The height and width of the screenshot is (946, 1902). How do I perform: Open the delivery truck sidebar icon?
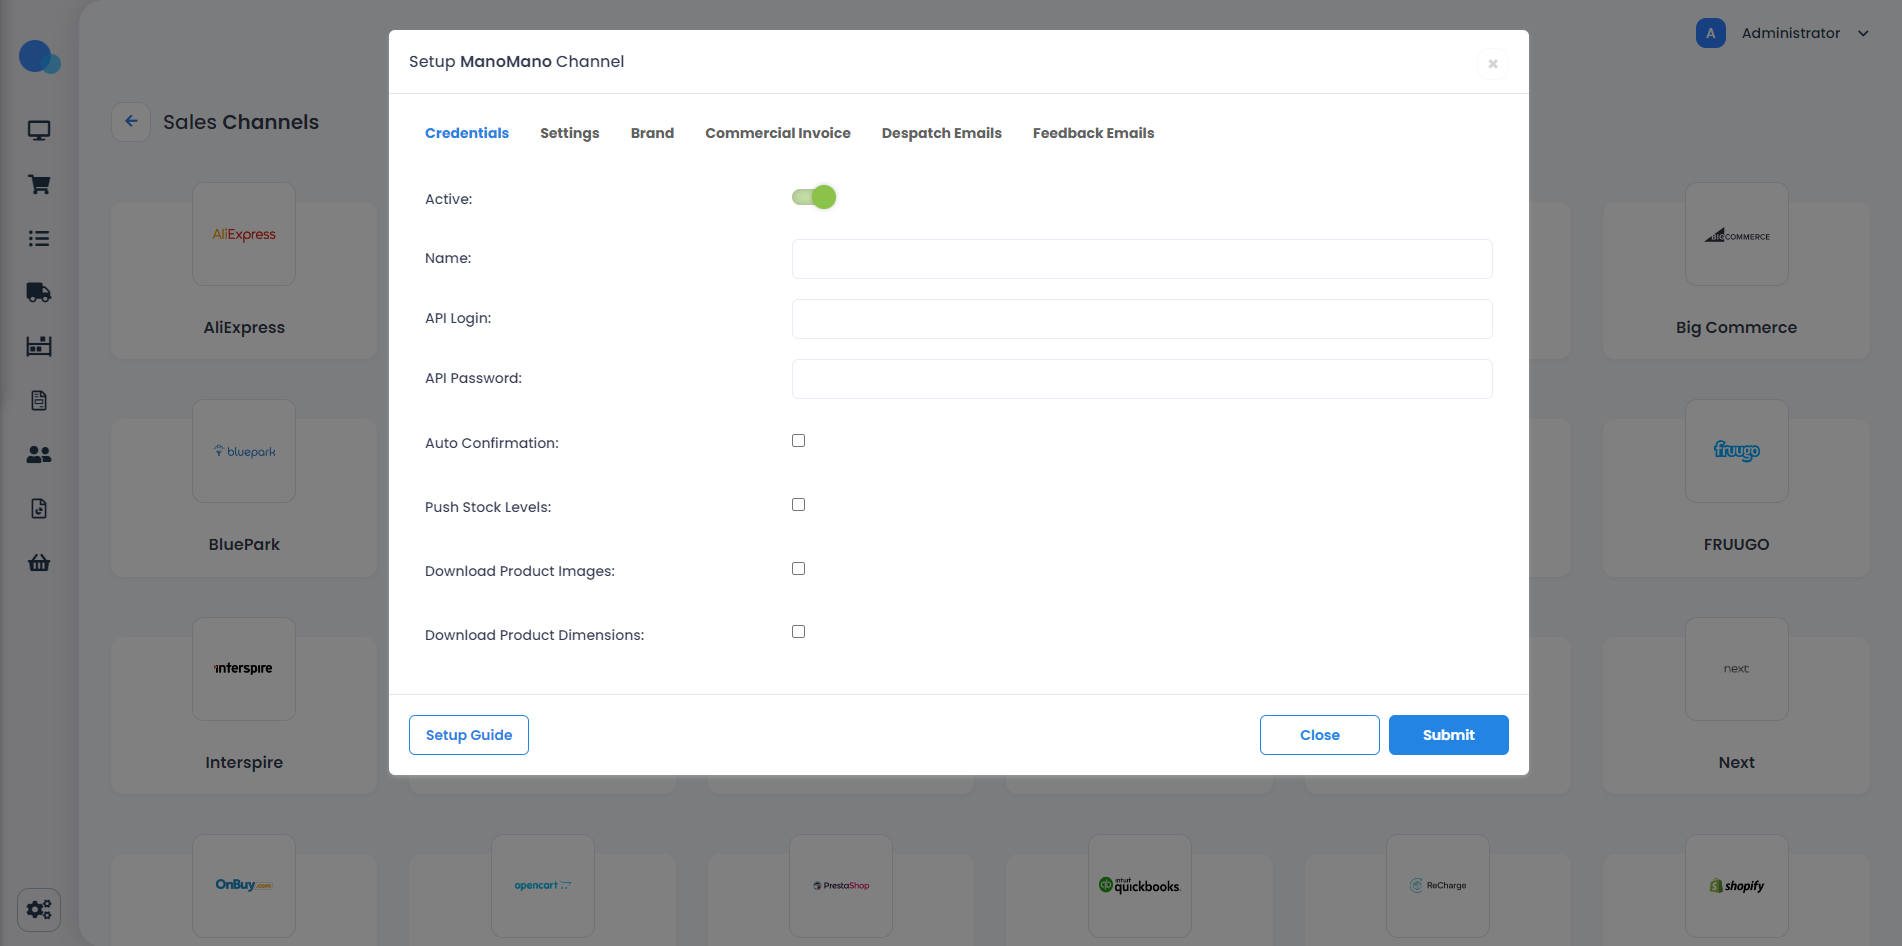[x=39, y=293]
